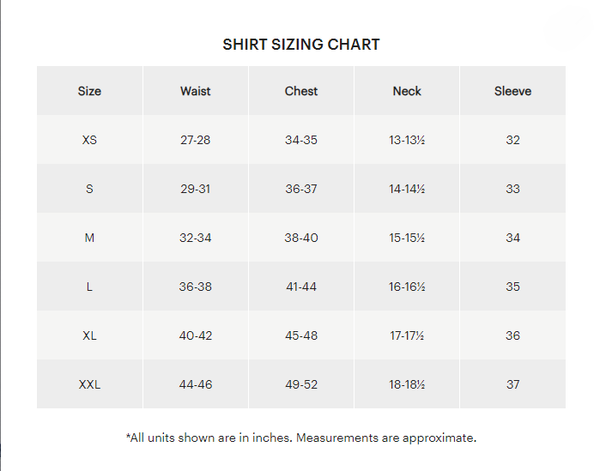Click the M size row label
This screenshot has height=471, width=600.
(90, 238)
